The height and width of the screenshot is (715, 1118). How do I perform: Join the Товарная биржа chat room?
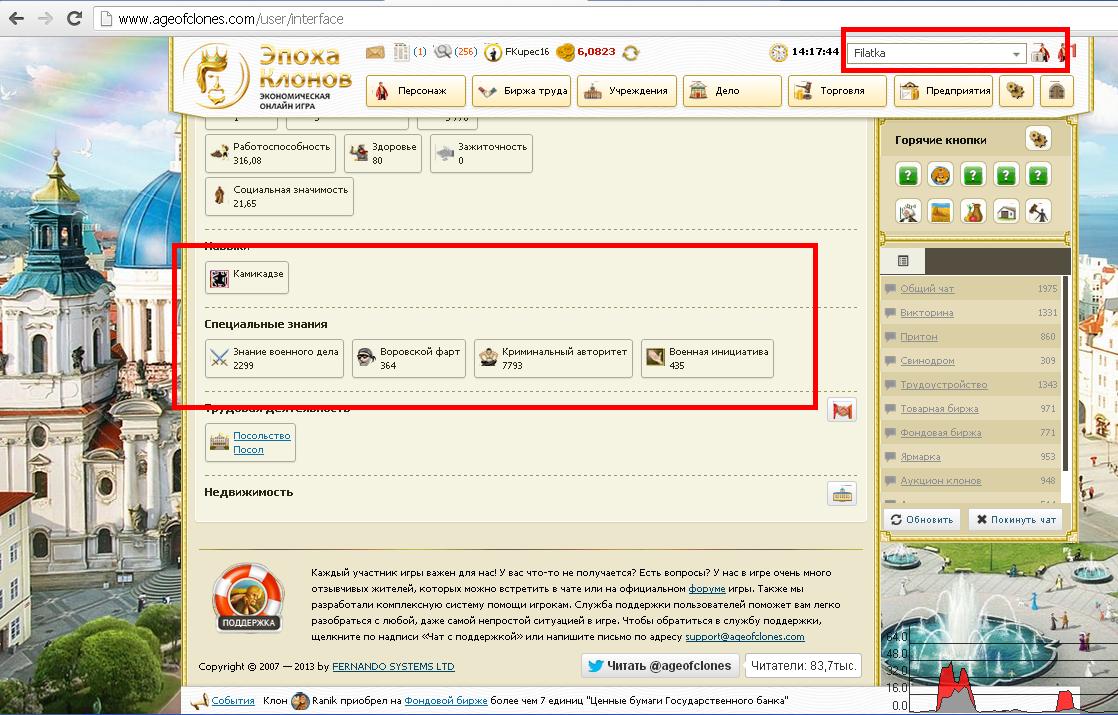939,408
